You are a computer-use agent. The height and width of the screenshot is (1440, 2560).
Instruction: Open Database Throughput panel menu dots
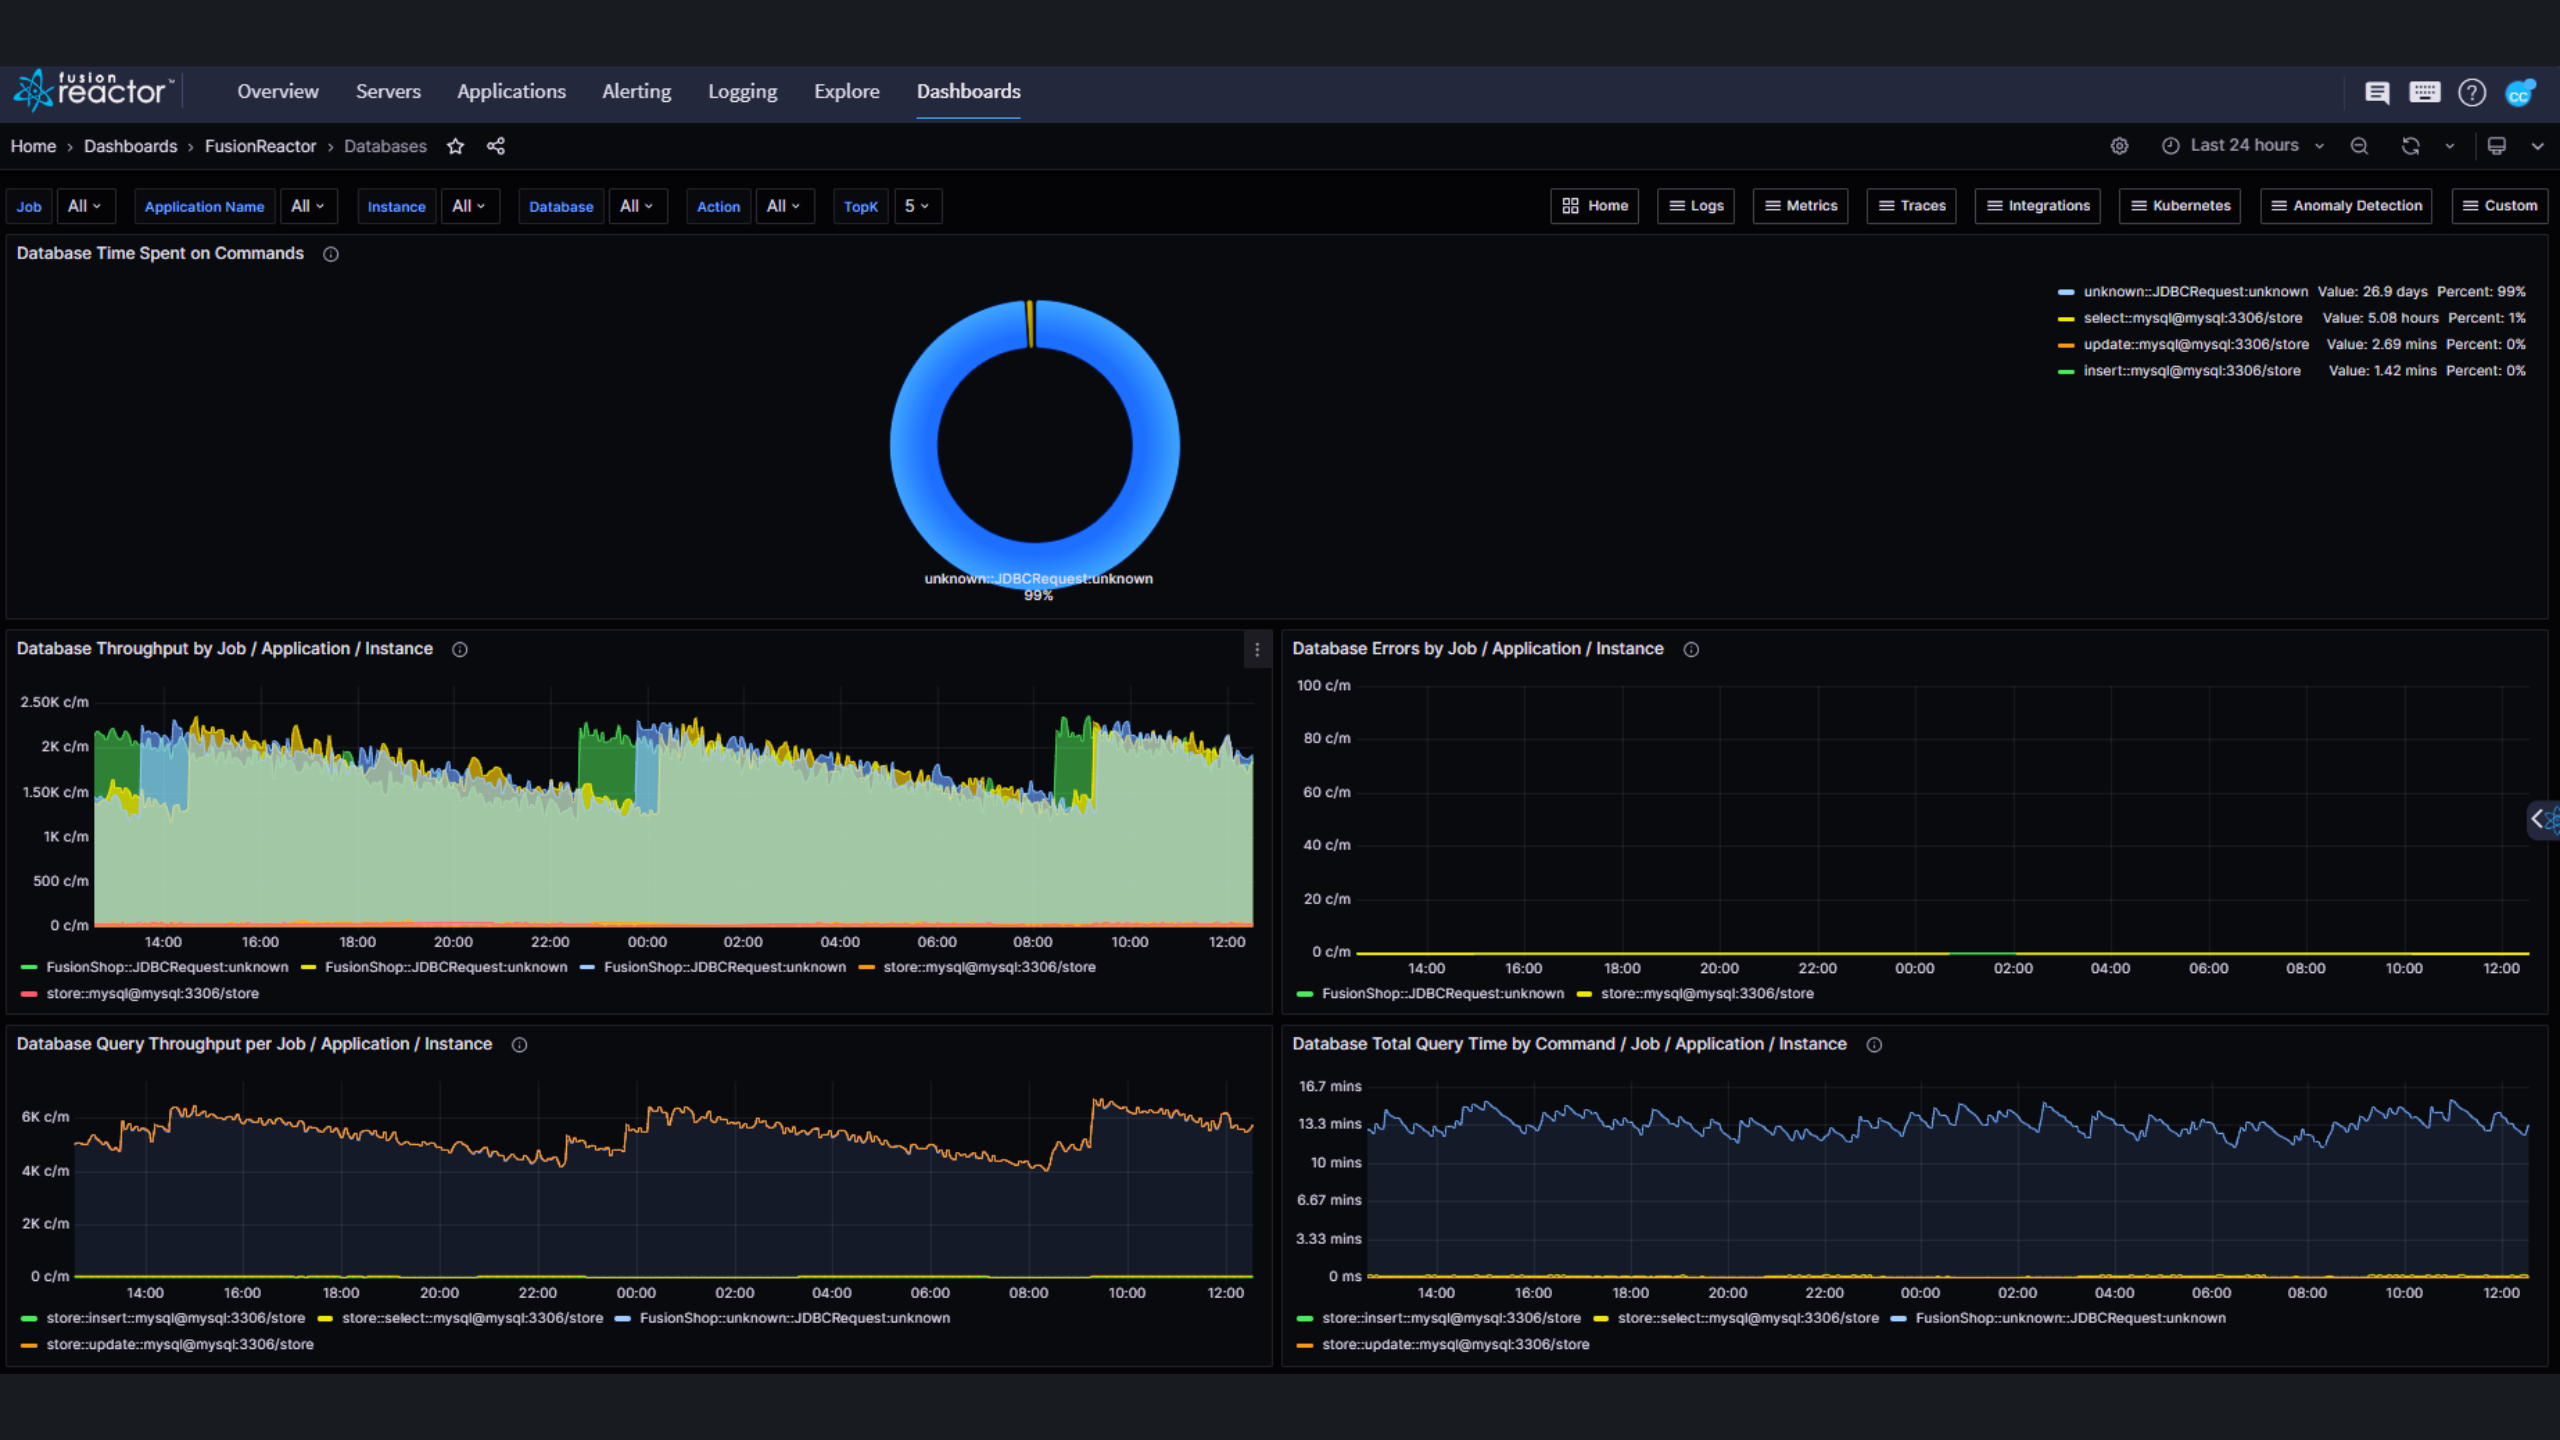click(x=1257, y=650)
